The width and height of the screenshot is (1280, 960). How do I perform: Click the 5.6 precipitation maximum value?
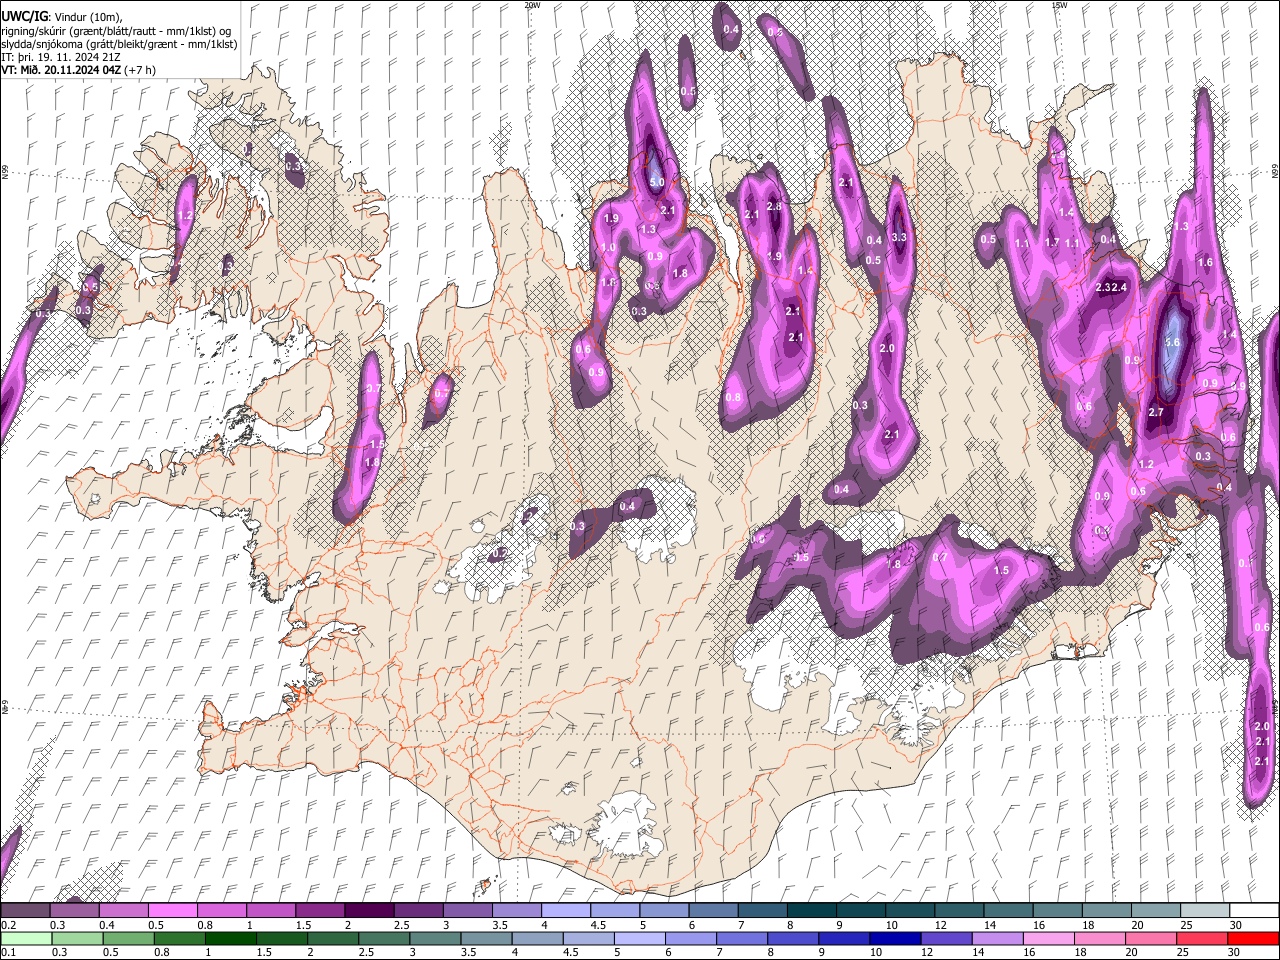(x=1174, y=342)
